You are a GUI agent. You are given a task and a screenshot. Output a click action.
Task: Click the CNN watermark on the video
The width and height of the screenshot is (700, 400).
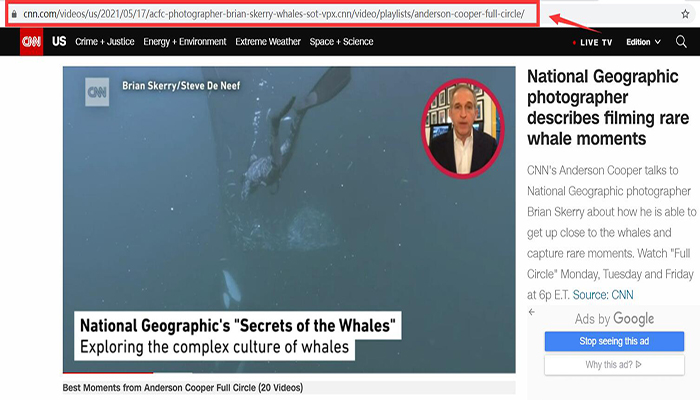tap(97, 92)
